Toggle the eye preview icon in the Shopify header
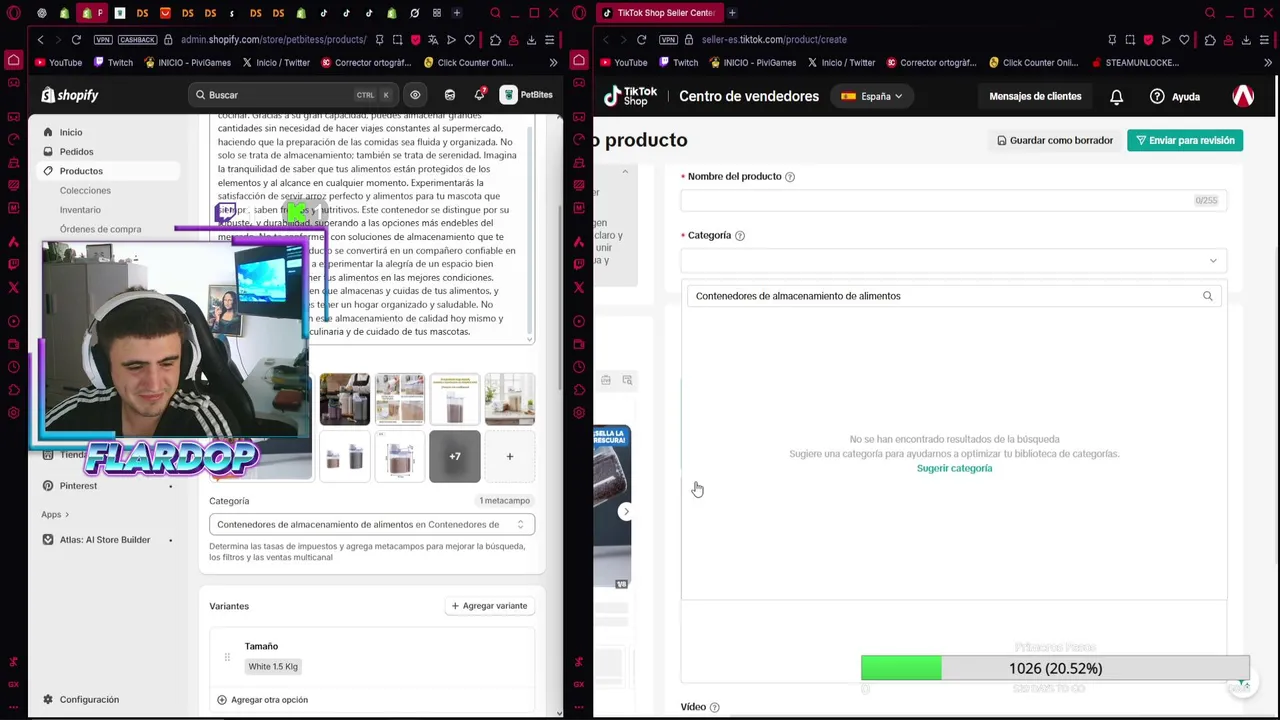 click(415, 95)
